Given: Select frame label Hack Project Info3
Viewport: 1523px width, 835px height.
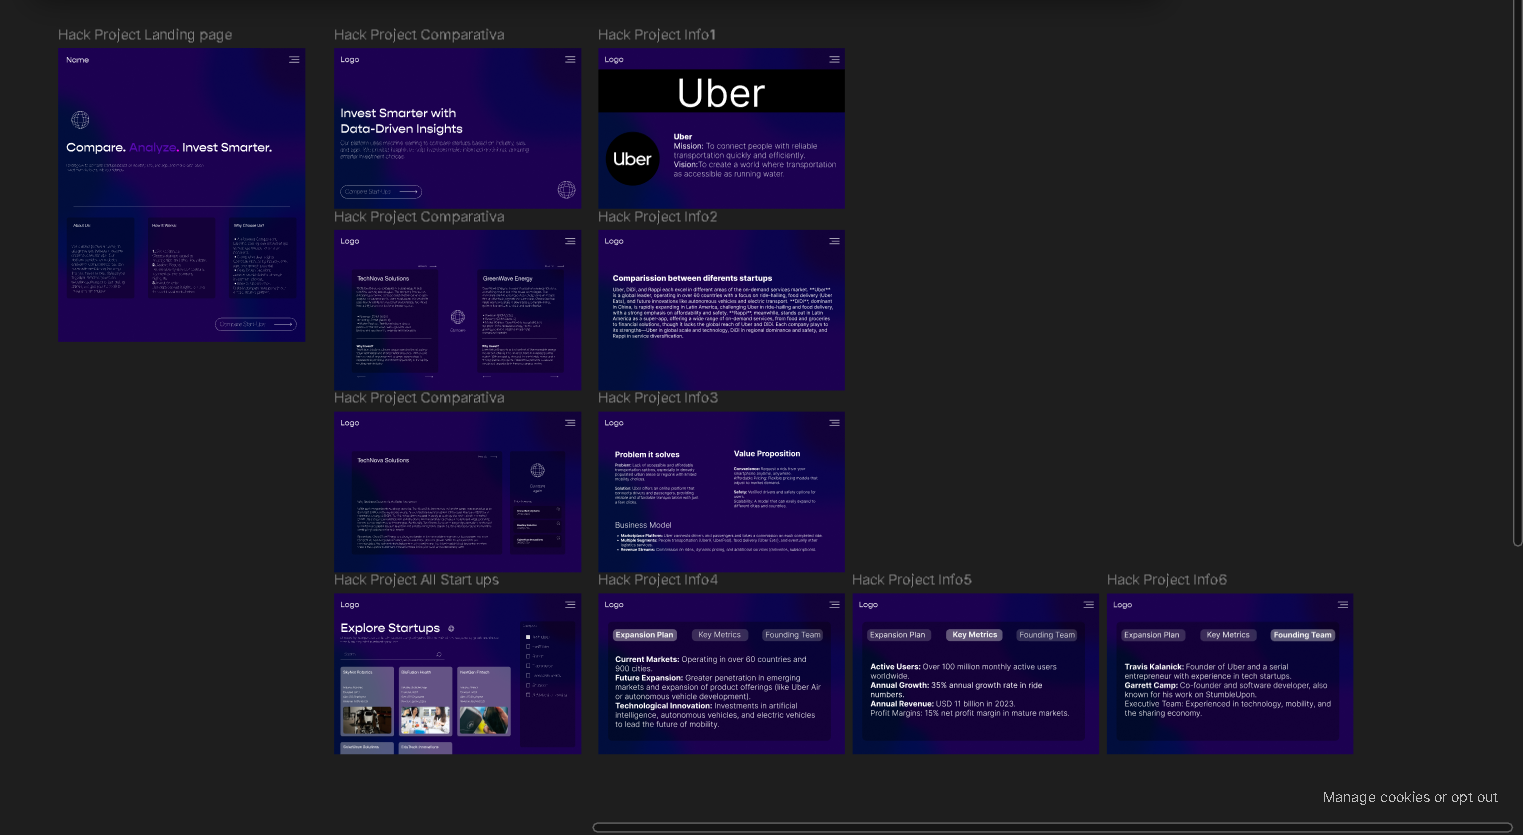Looking at the screenshot, I should point(658,398).
